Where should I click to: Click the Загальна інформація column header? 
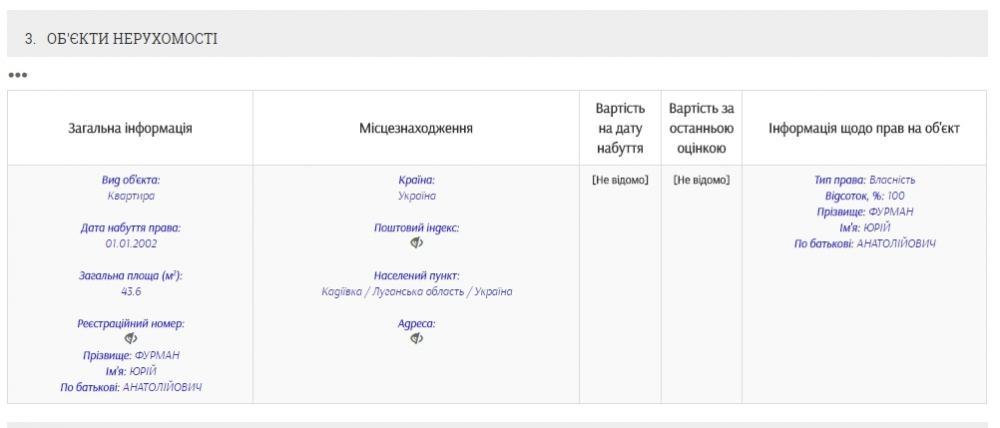(x=131, y=127)
